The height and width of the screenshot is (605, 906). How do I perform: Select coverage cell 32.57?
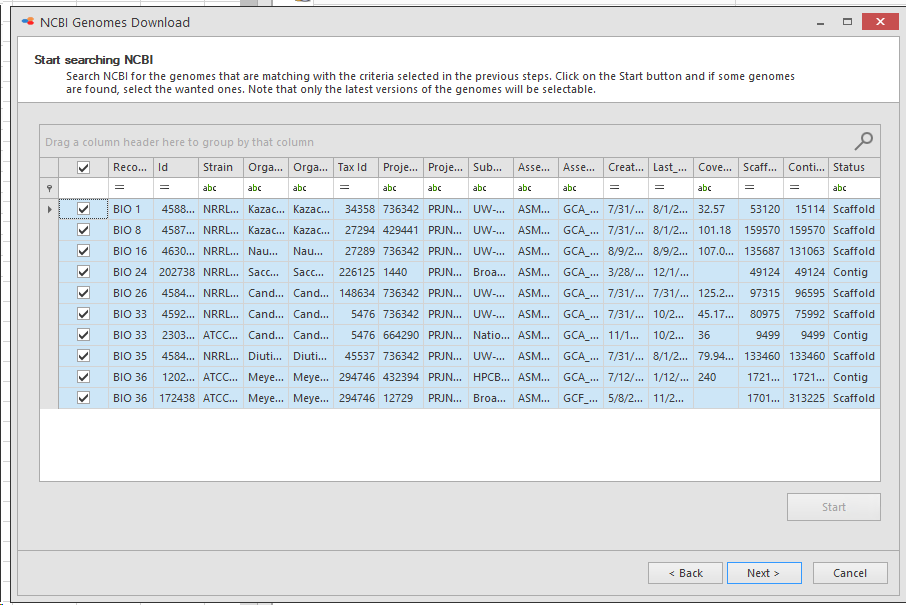(716, 209)
